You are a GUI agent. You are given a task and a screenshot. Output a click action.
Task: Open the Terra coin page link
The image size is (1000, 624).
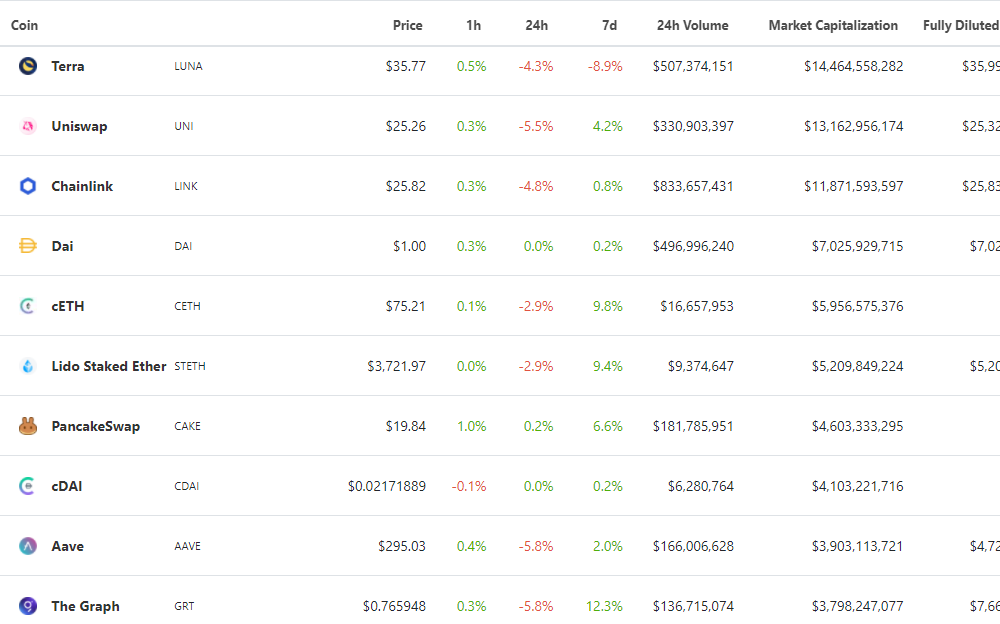[68, 66]
